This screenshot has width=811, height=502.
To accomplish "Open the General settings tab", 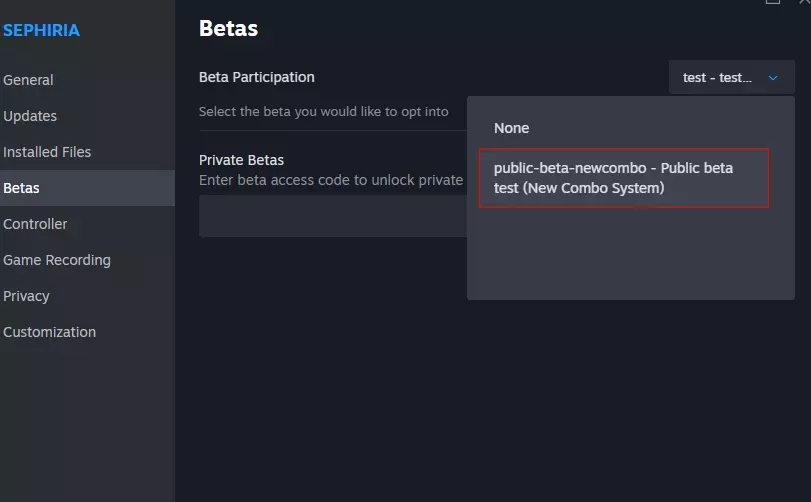I will 28,80.
